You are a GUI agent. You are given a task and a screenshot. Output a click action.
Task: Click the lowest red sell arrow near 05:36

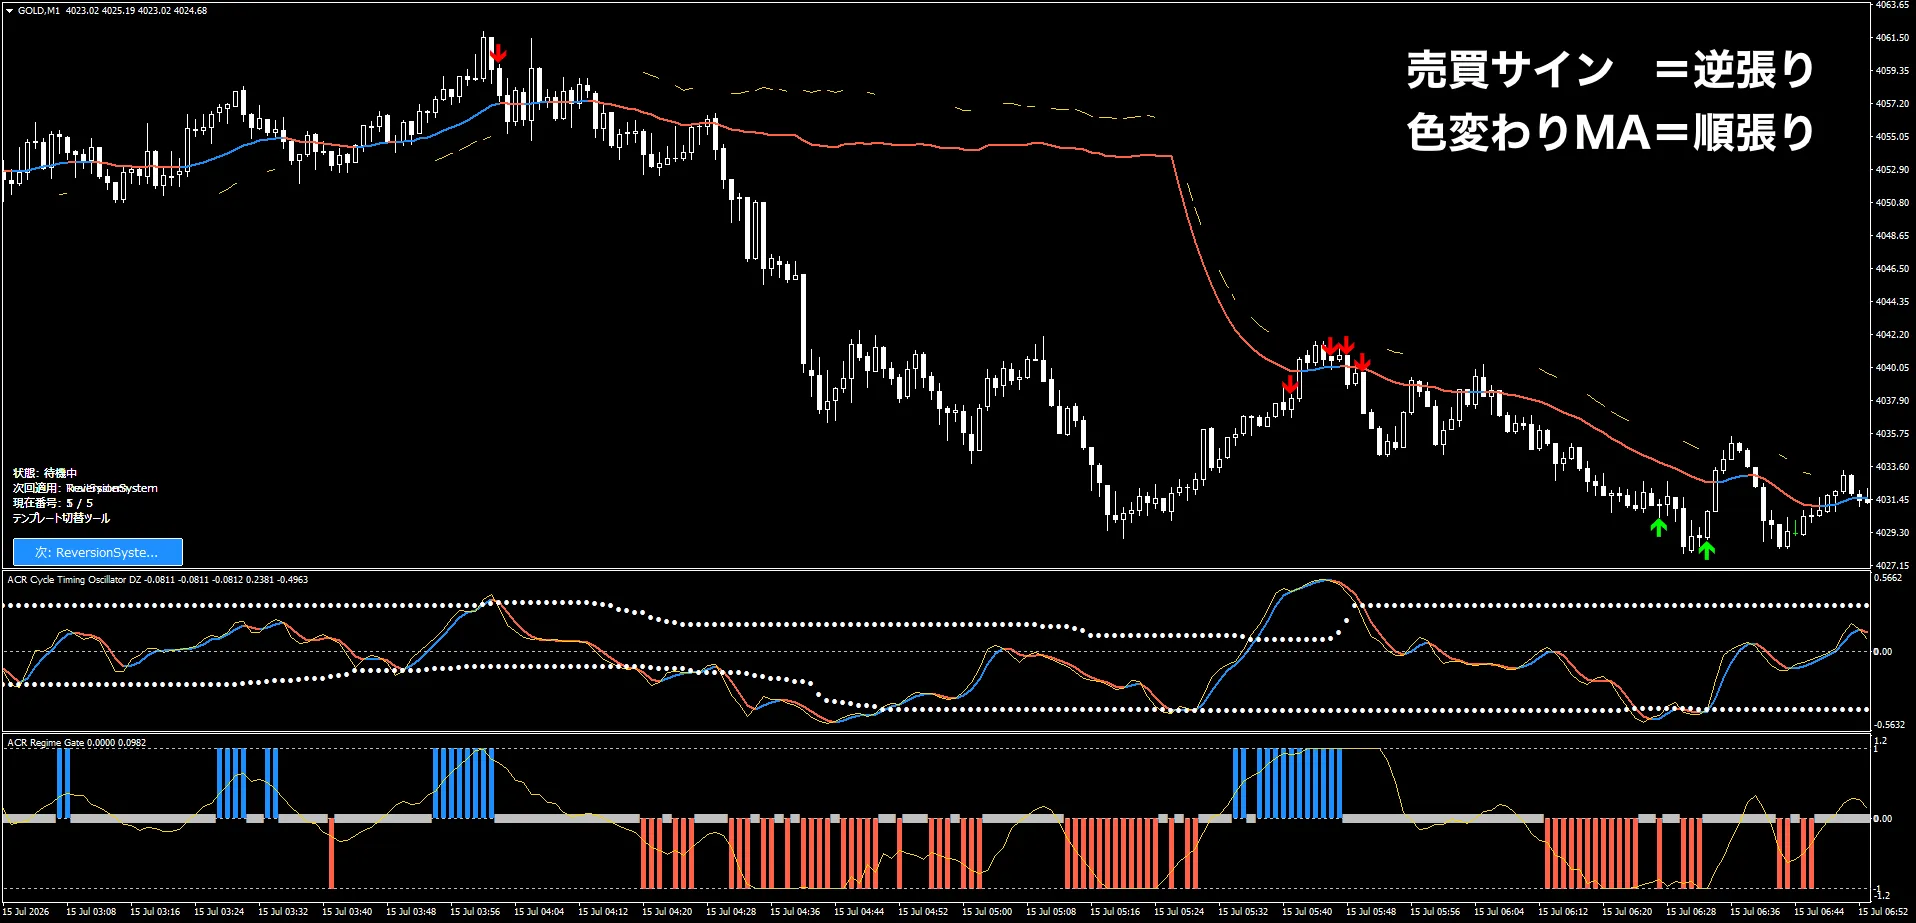(1290, 384)
